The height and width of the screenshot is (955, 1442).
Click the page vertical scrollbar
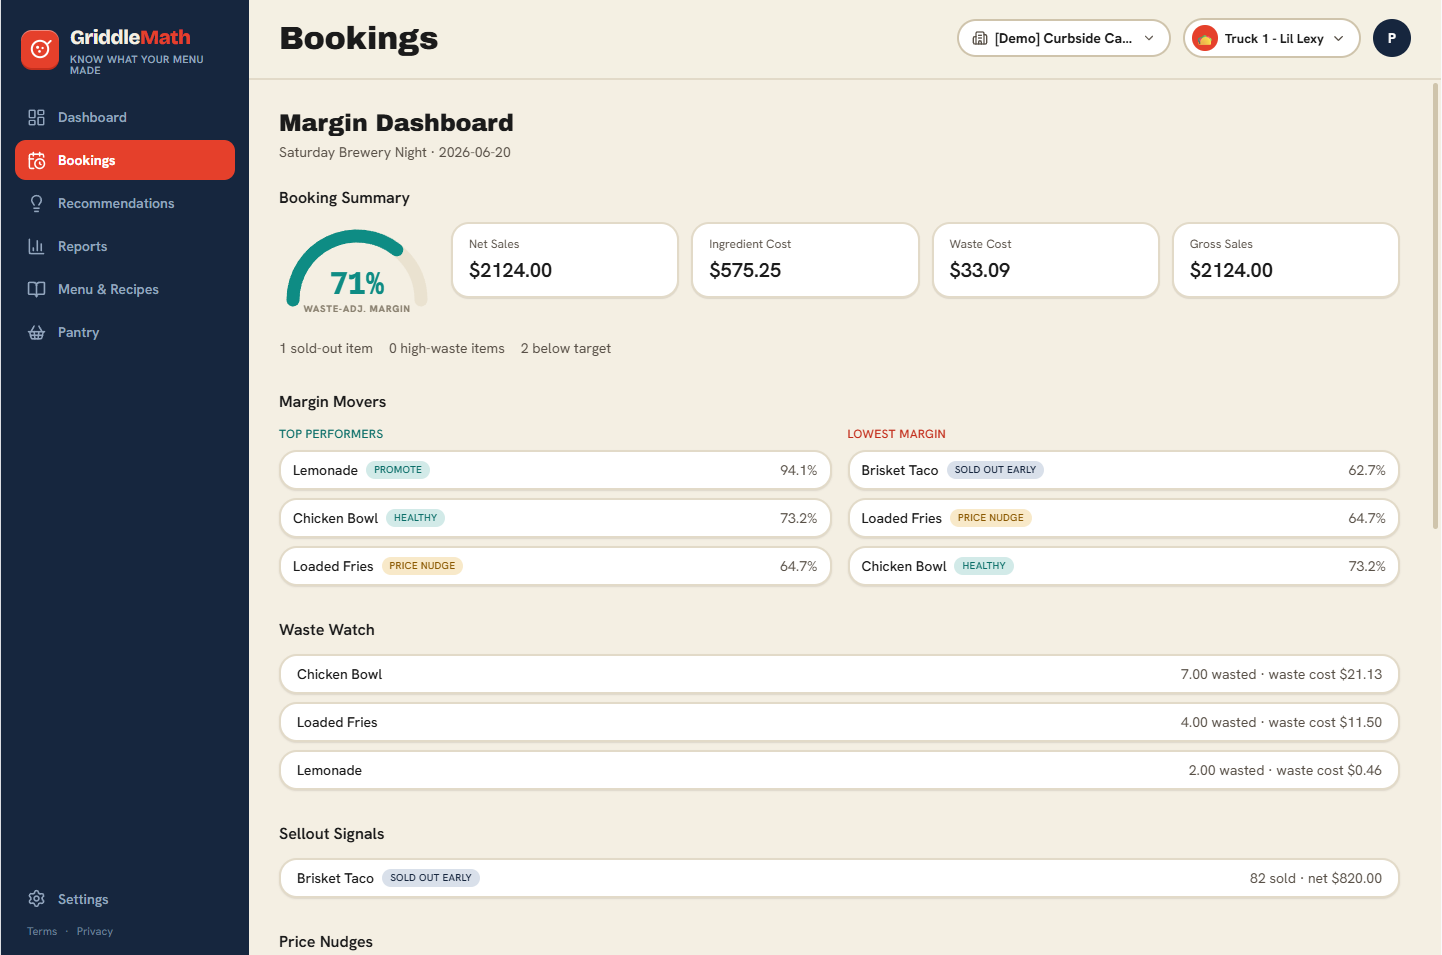[x=1435, y=305]
